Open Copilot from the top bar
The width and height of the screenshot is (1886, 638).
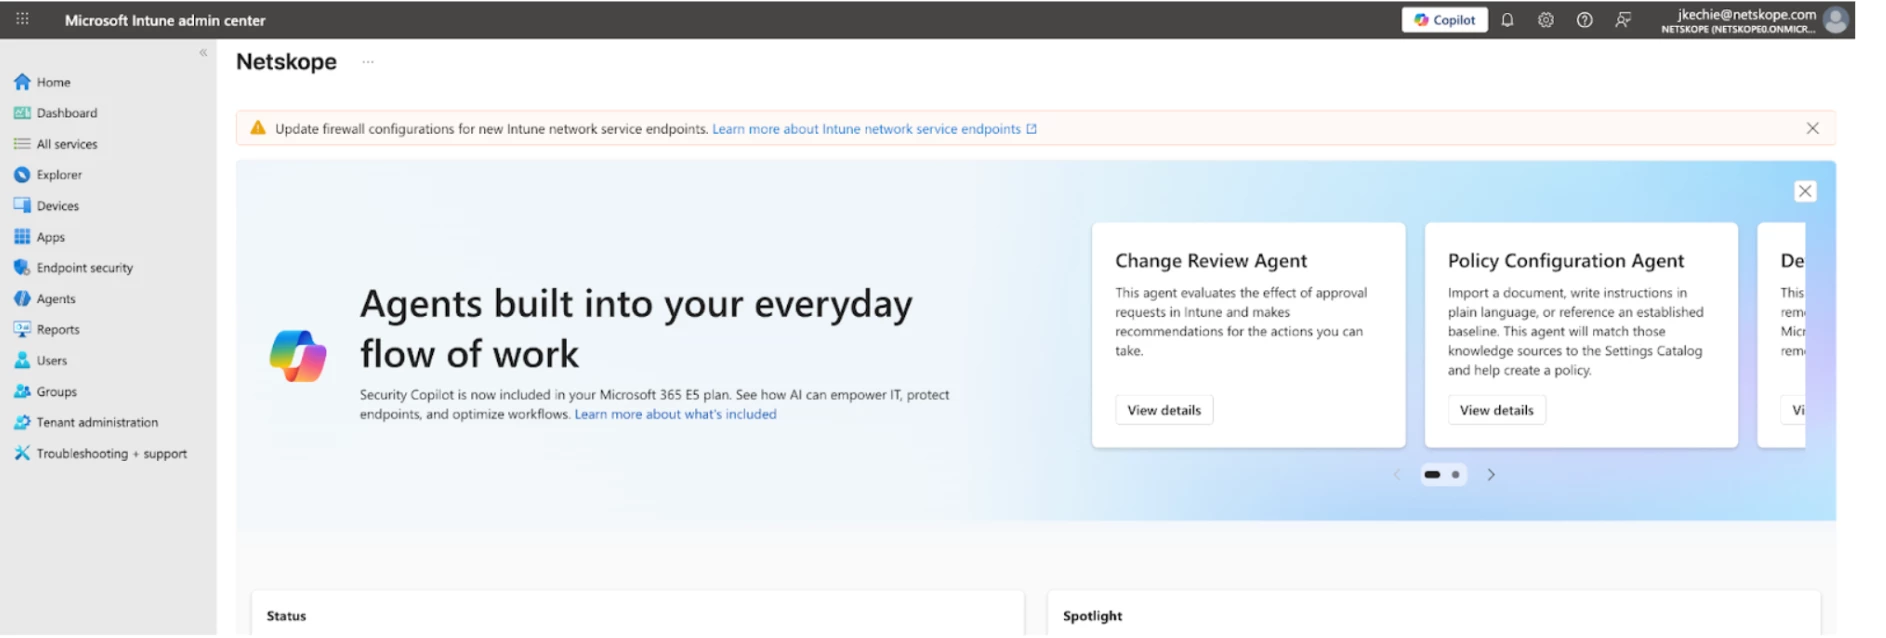click(x=1444, y=20)
